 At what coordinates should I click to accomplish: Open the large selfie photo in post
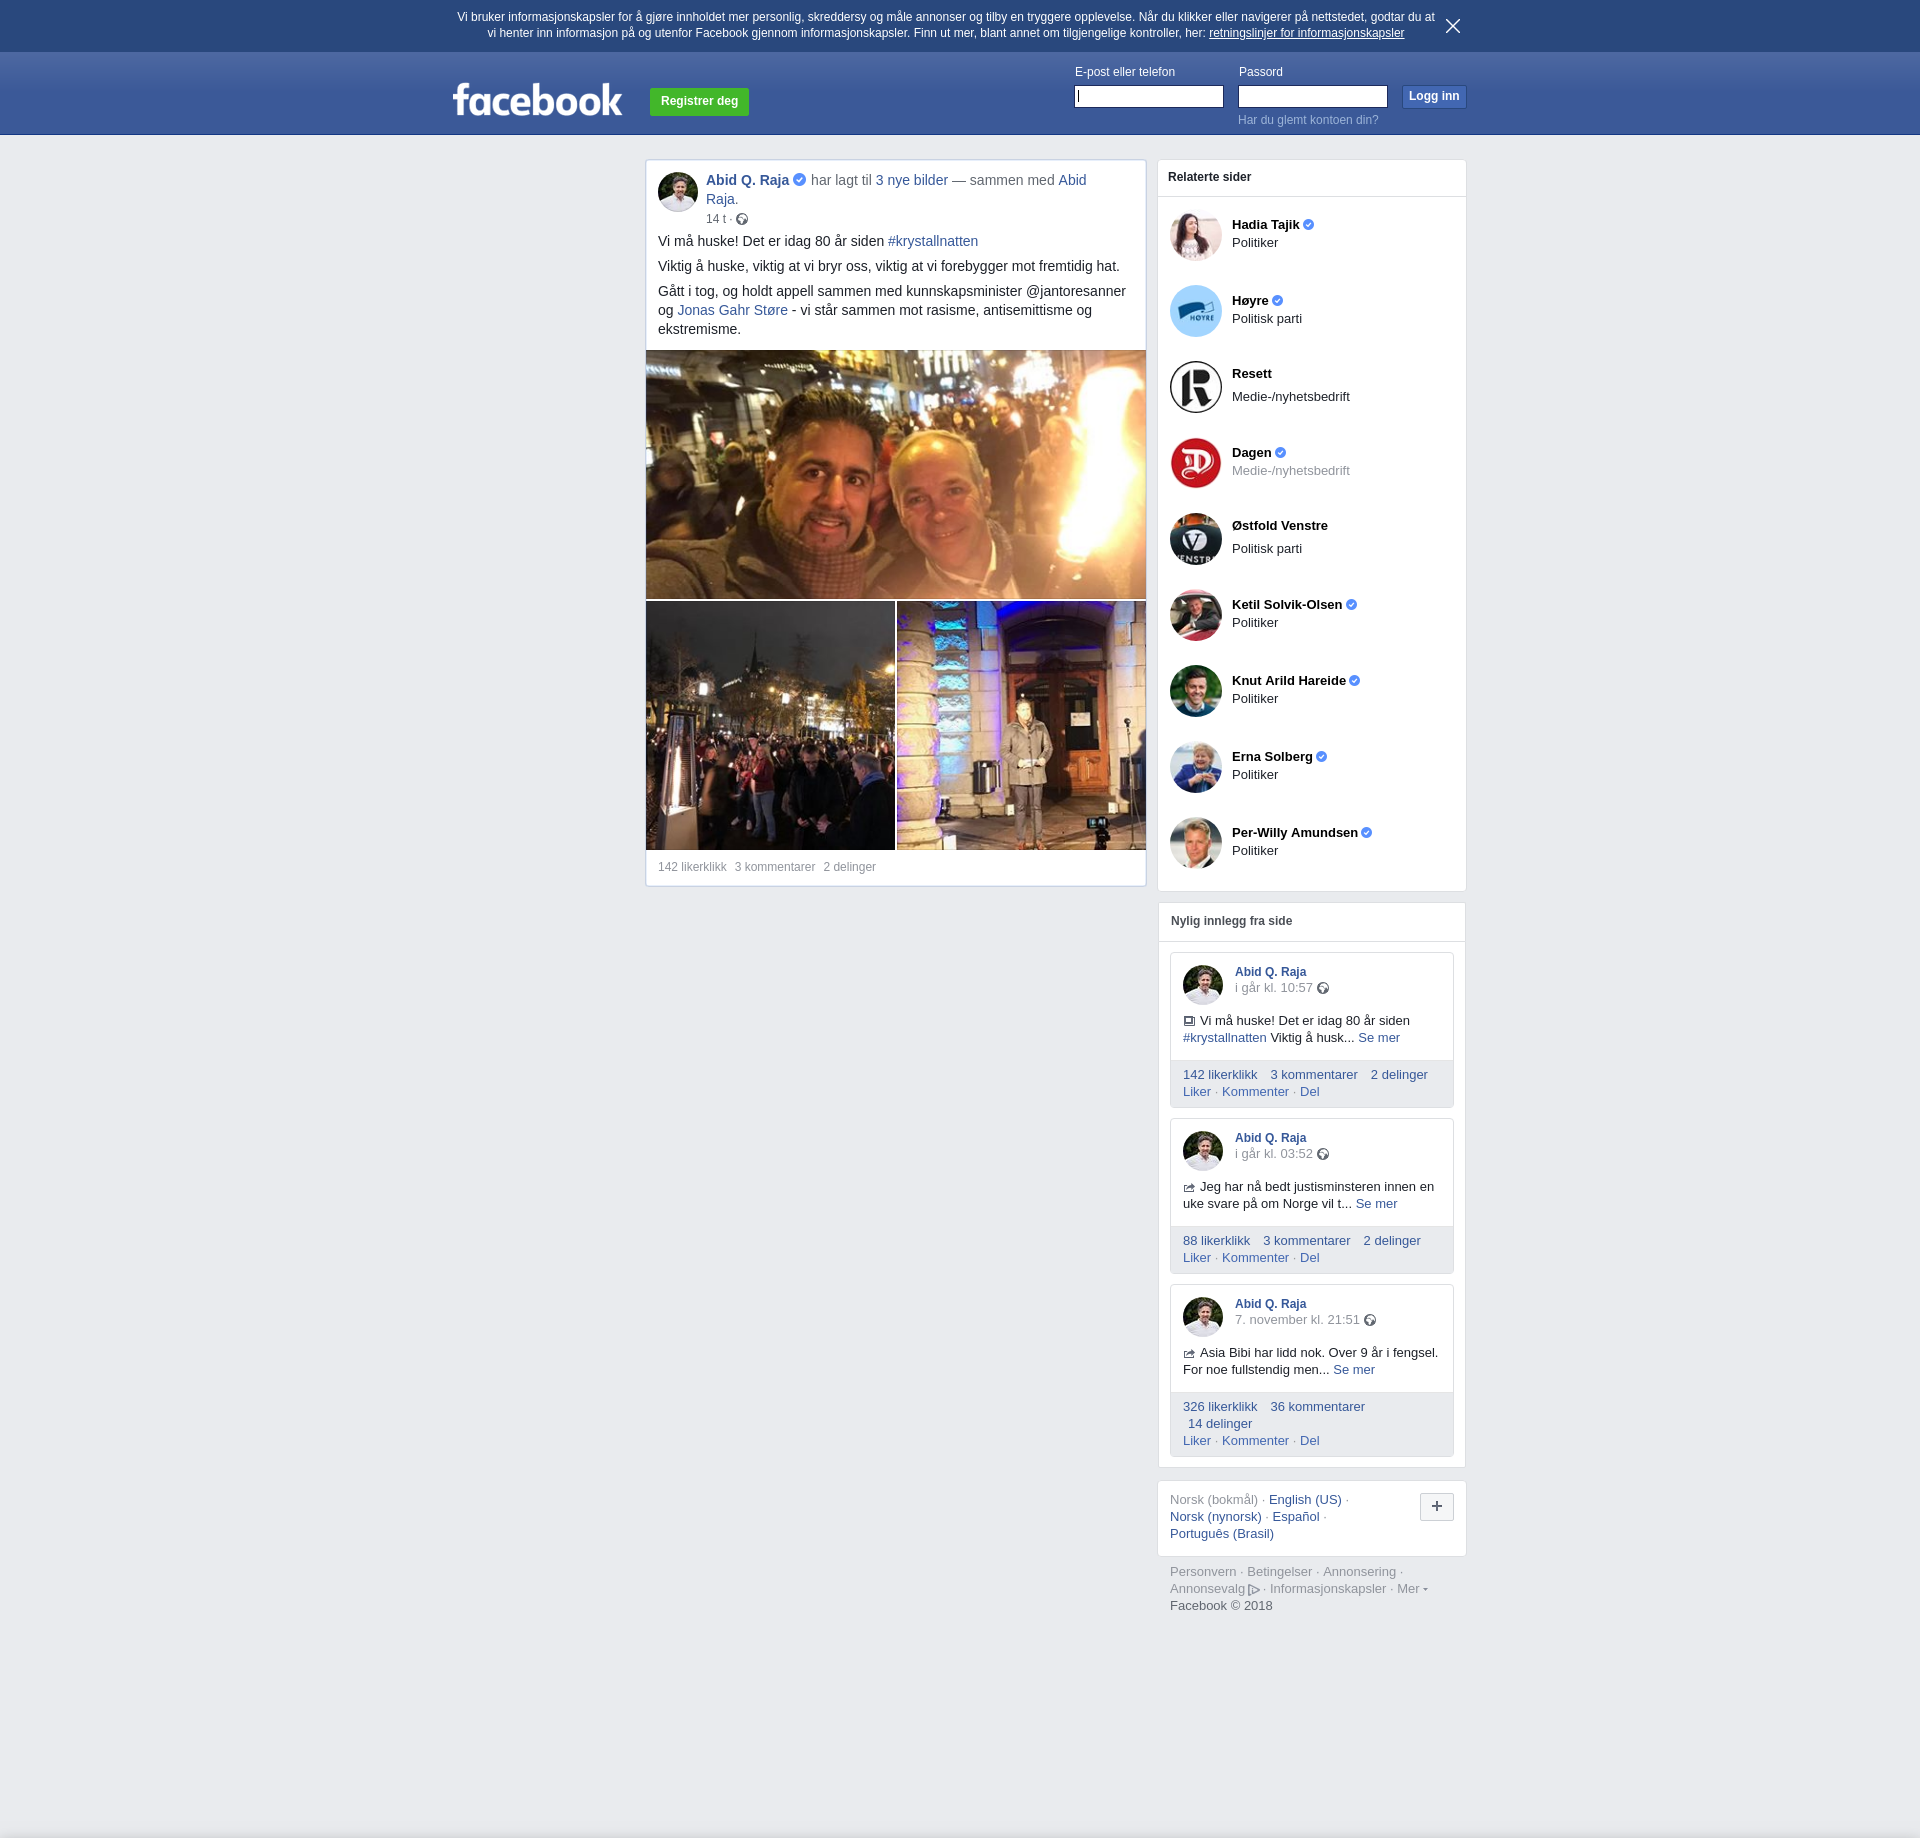coord(895,474)
